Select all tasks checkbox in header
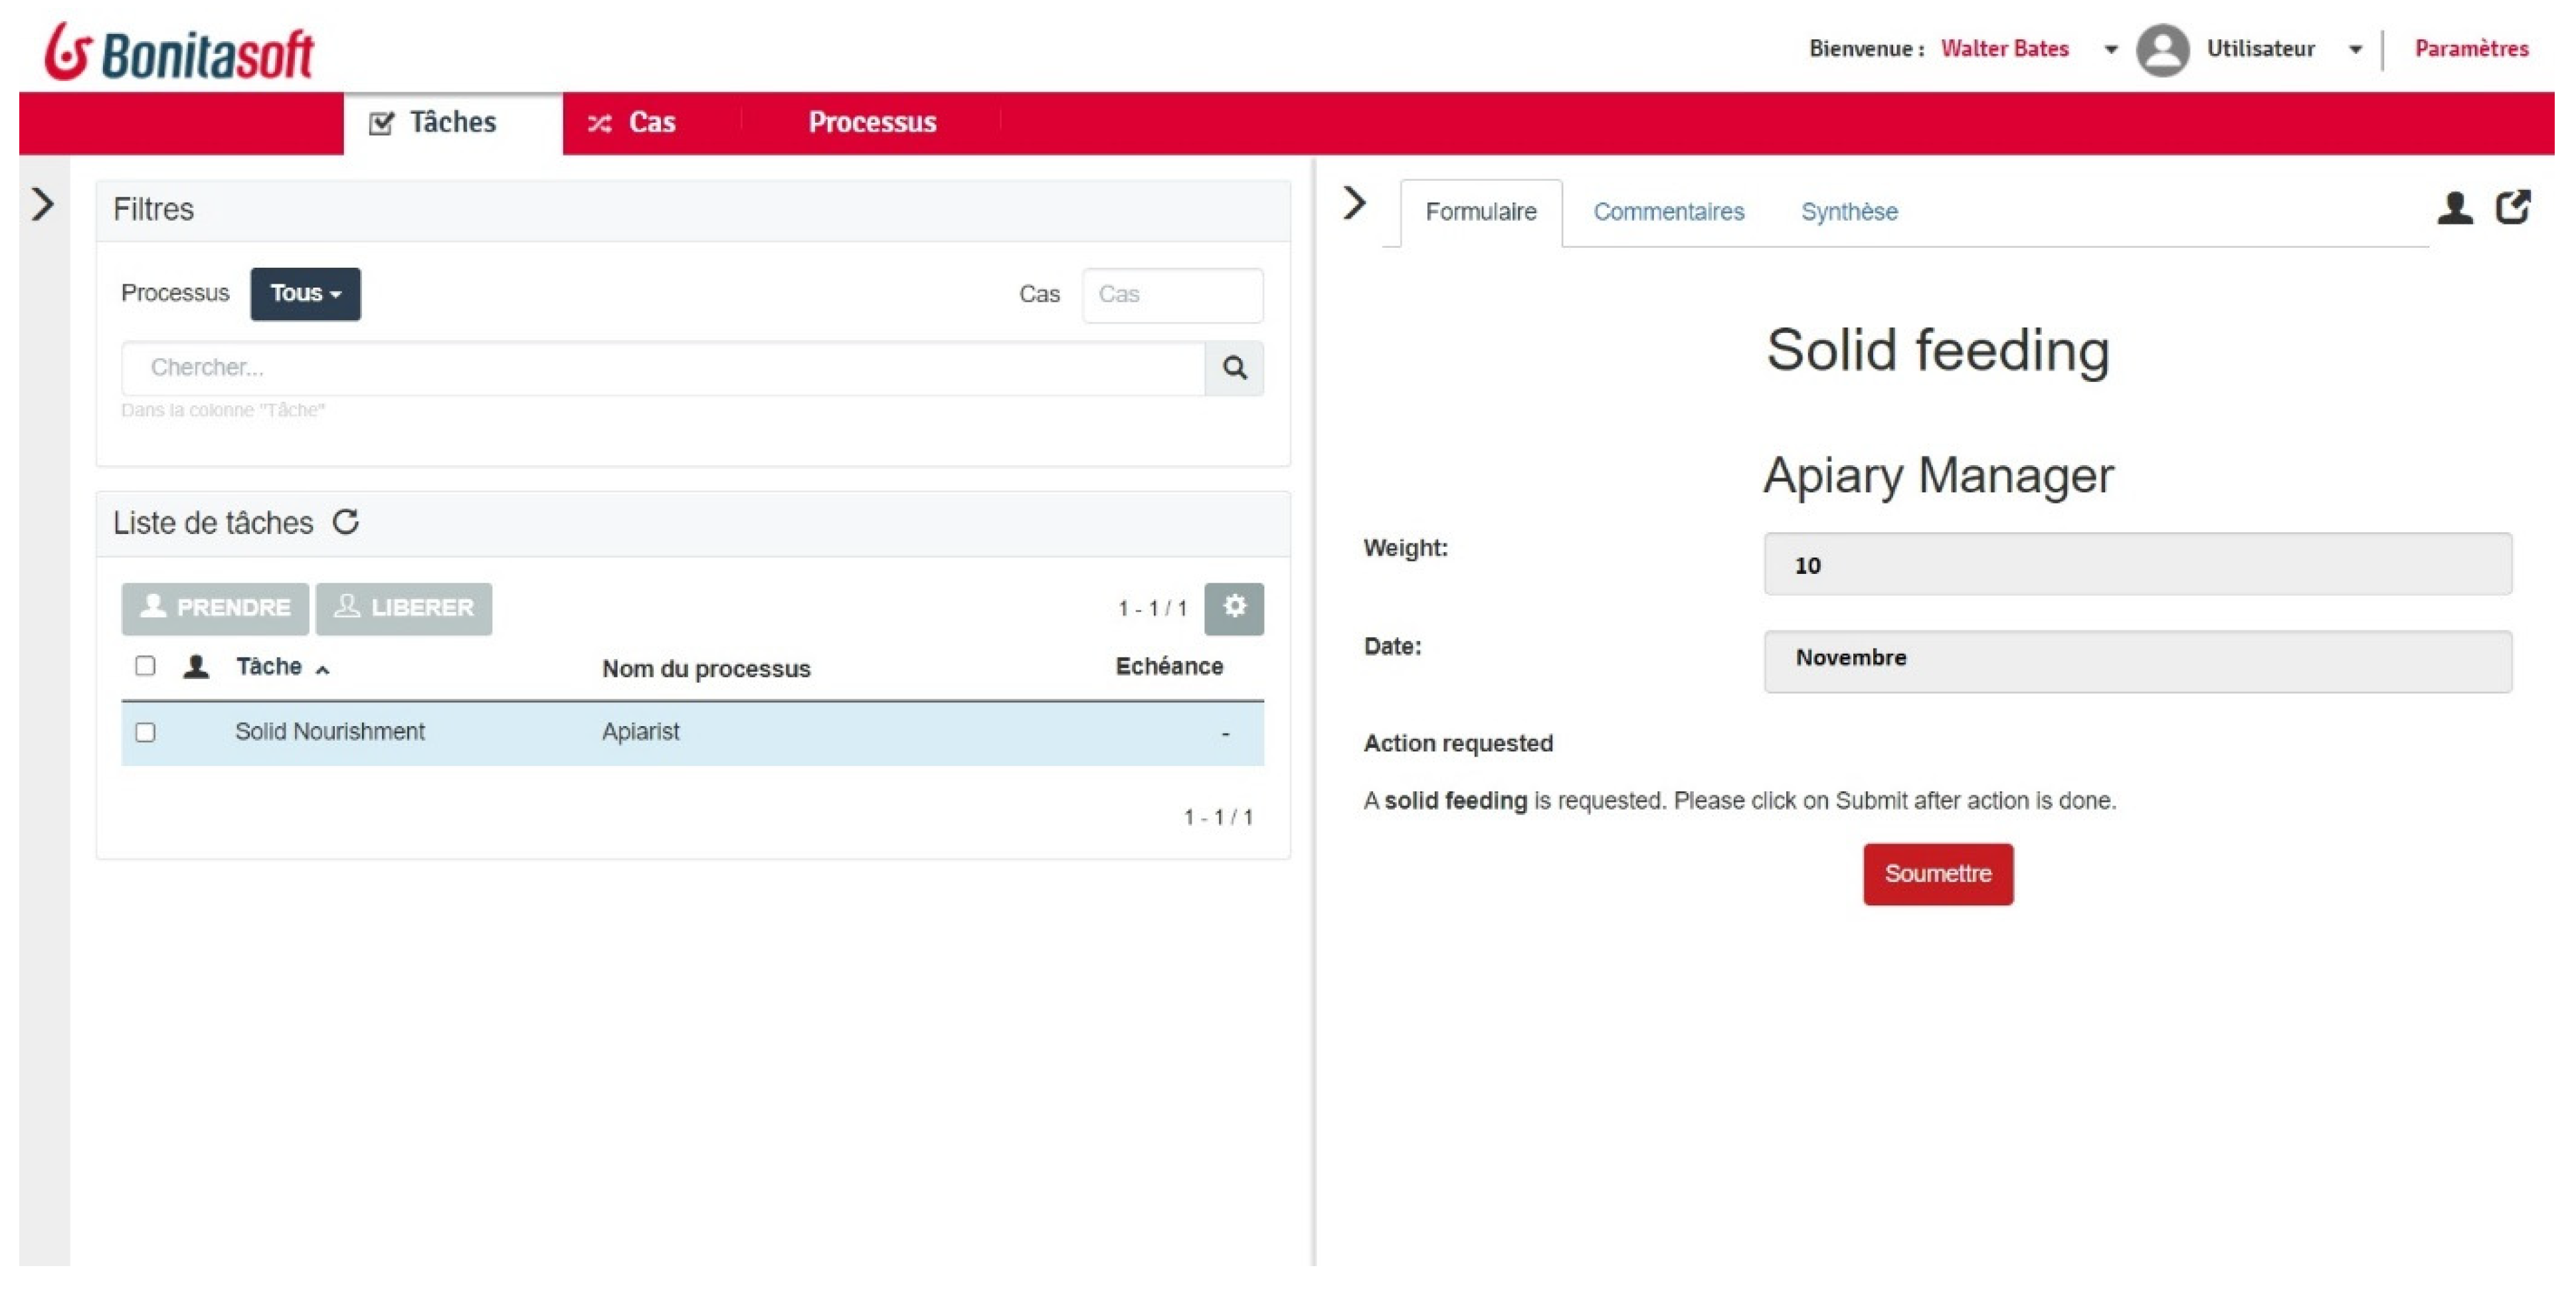This screenshot has width=2576, height=1304. coord(145,666)
